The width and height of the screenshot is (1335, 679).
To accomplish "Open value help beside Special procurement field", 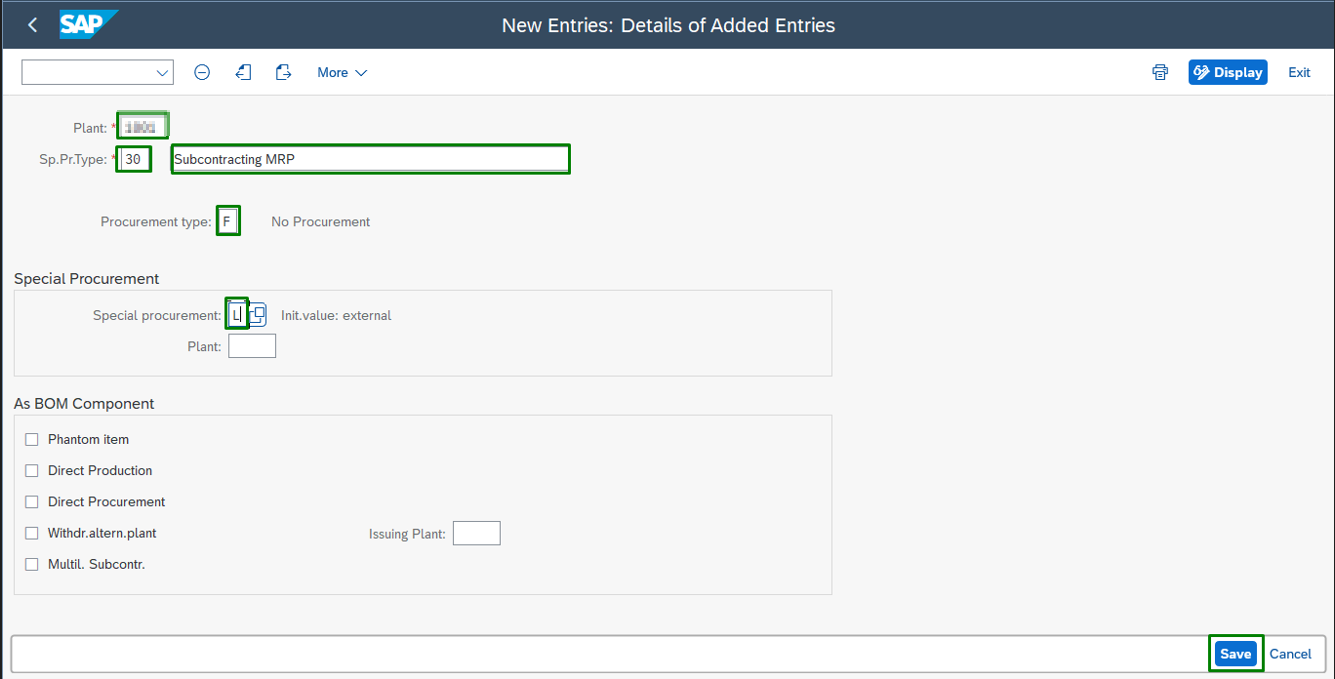I will coord(258,315).
